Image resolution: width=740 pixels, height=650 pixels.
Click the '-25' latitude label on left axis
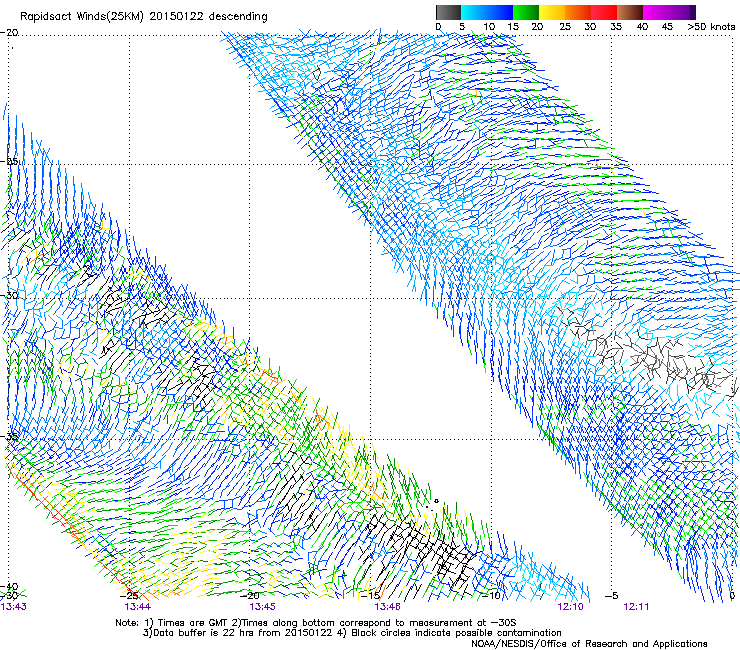[9, 161]
